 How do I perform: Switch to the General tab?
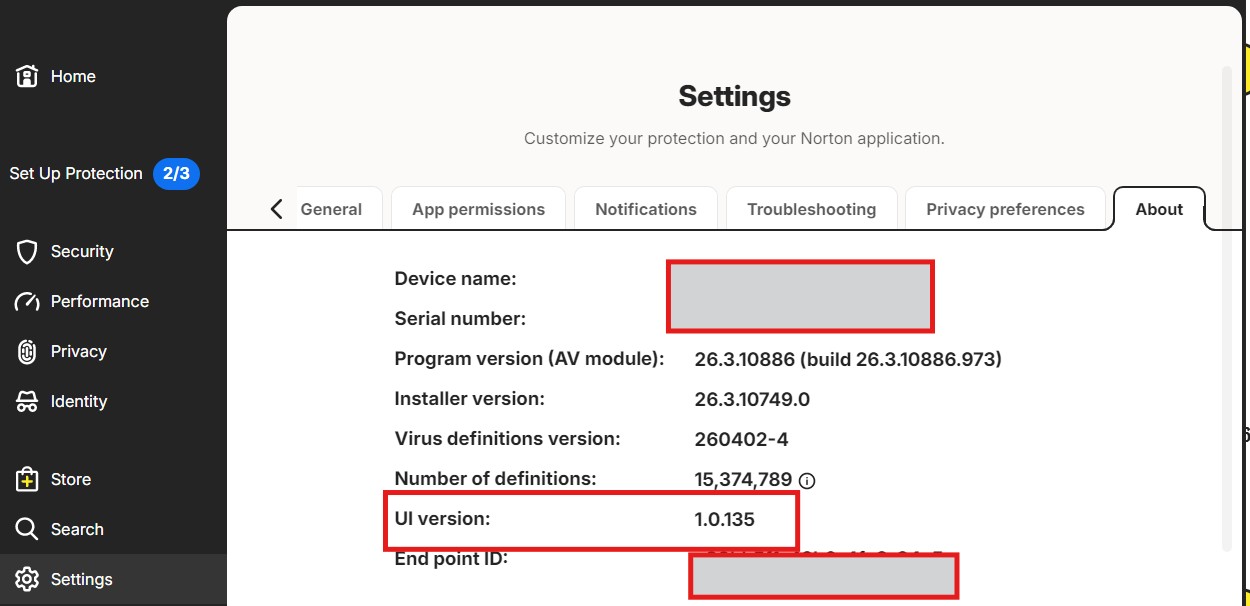pyautogui.click(x=331, y=209)
